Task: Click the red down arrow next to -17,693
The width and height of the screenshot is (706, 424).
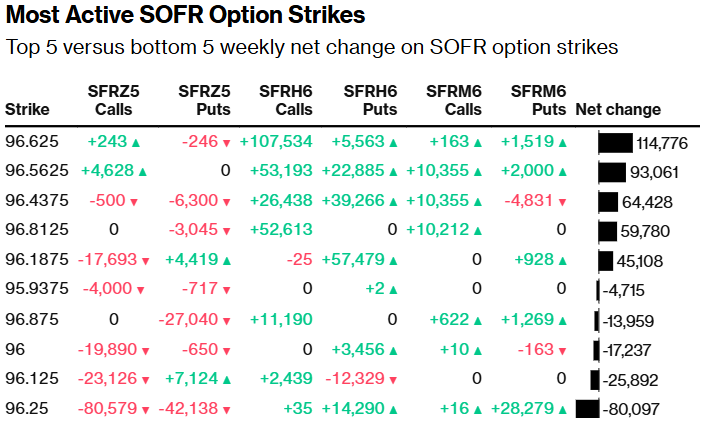Action: pos(146,261)
